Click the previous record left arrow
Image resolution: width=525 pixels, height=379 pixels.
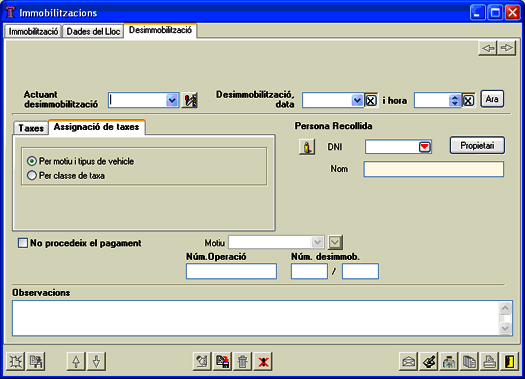tap(488, 48)
